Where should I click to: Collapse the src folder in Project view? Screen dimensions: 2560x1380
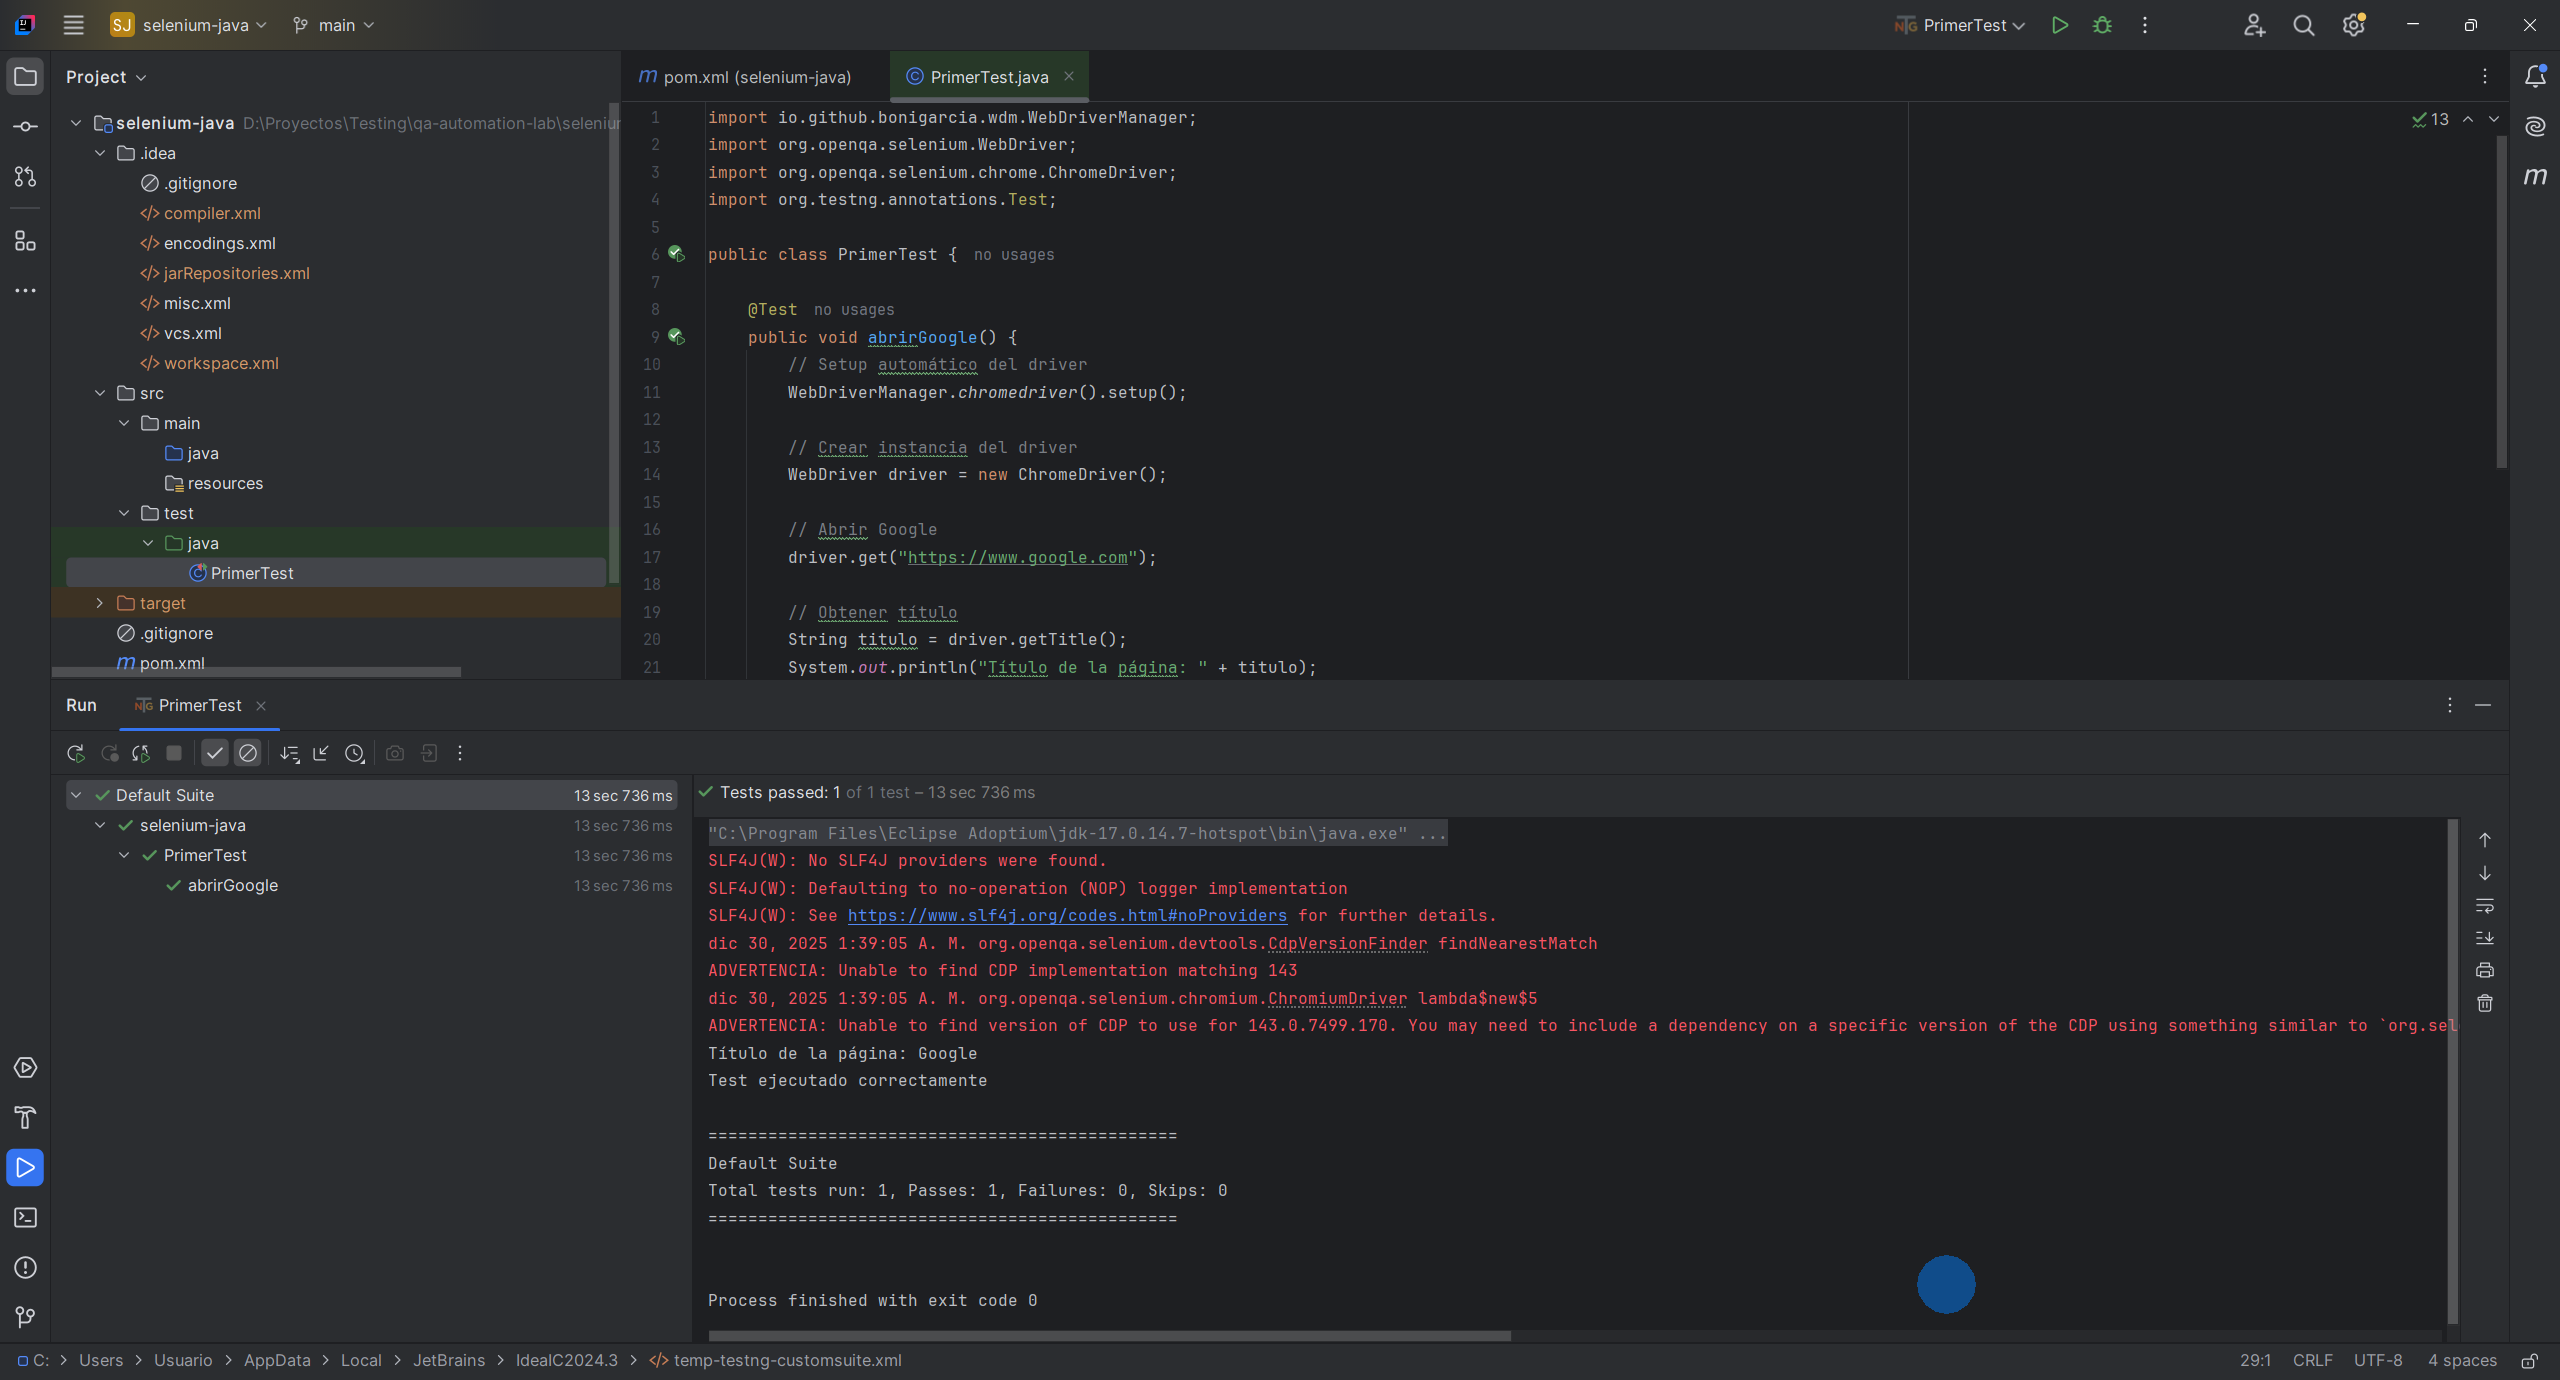pyautogui.click(x=101, y=393)
